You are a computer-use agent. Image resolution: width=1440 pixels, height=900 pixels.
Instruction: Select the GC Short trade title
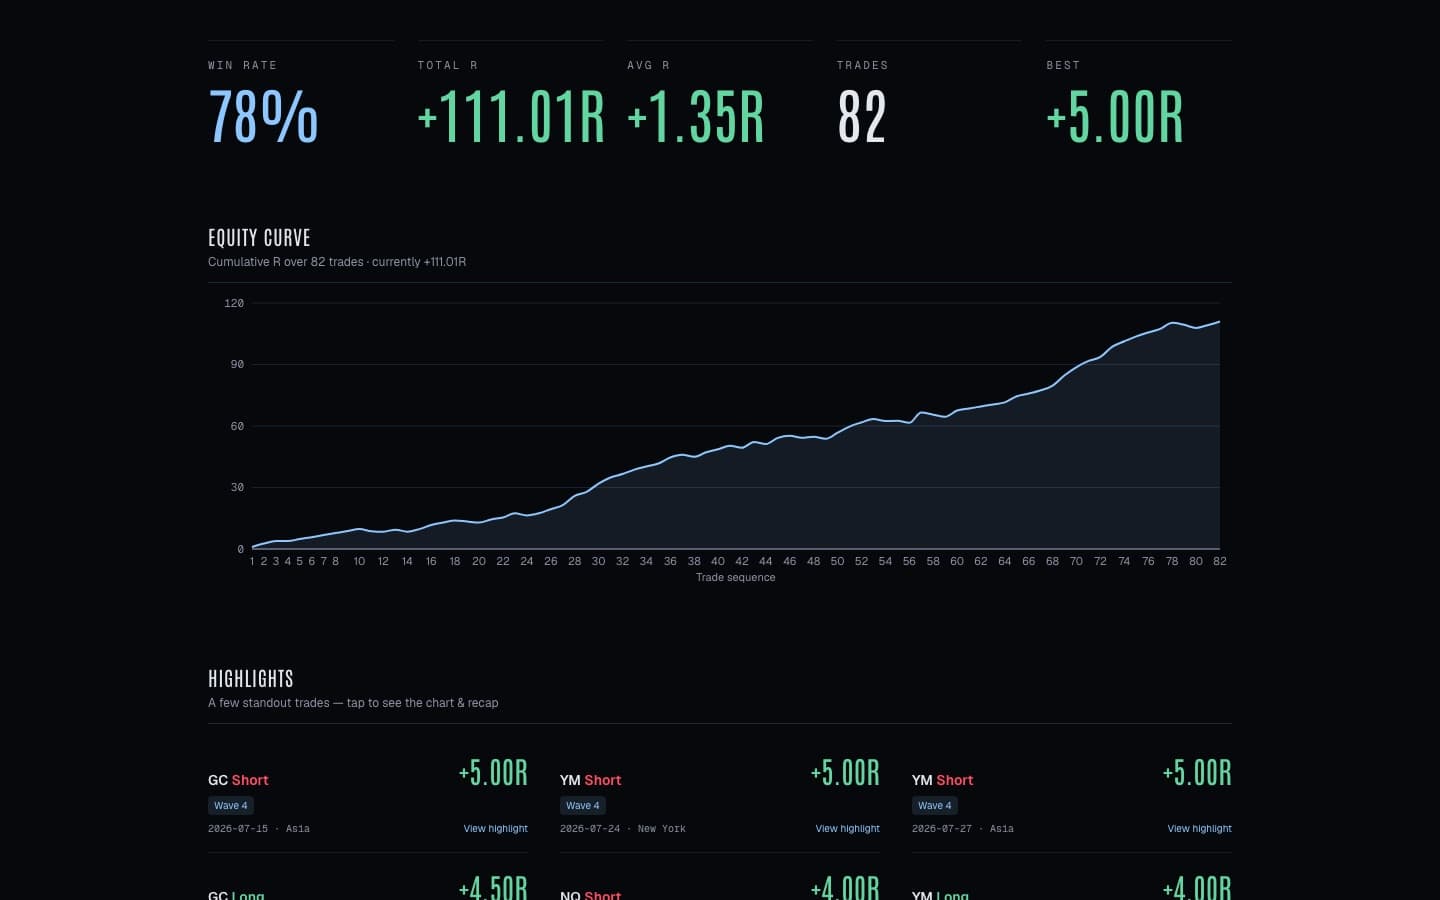coord(238,780)
